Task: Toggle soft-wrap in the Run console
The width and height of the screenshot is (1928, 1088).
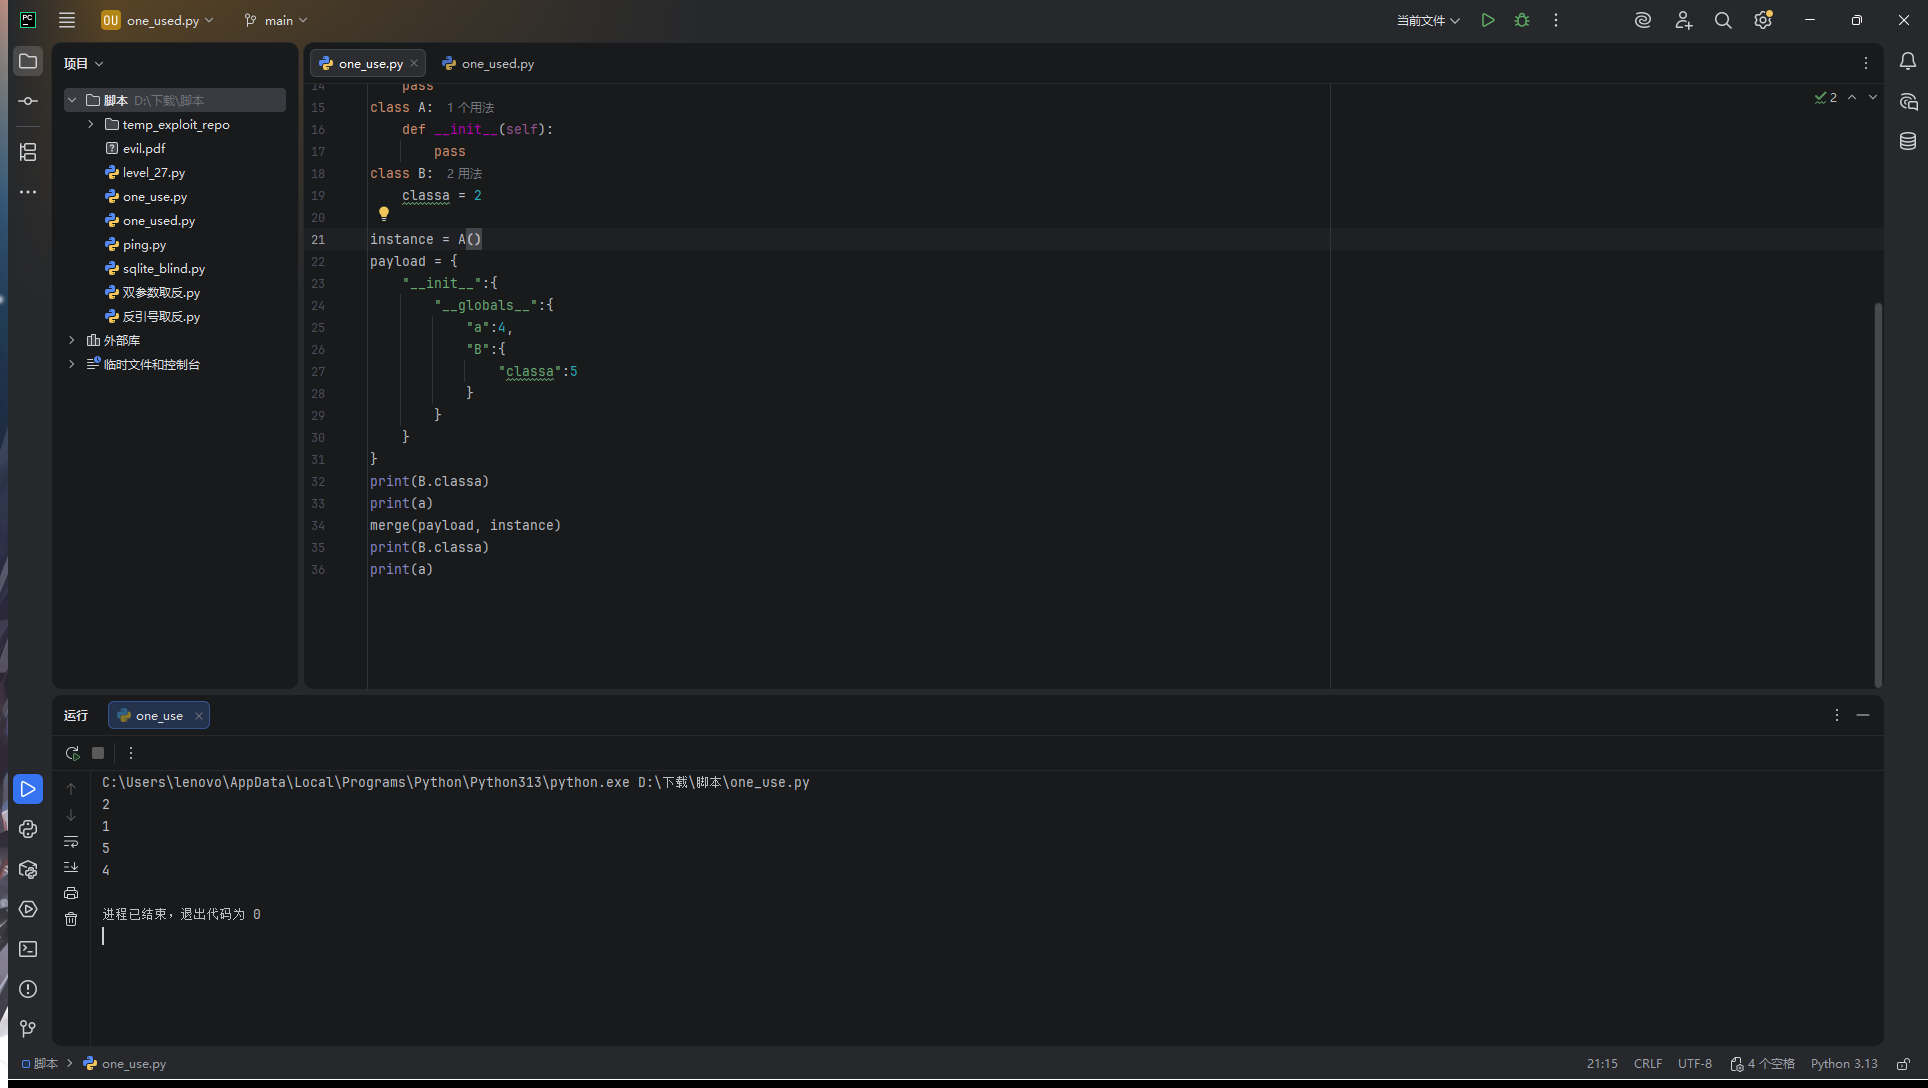Action: pos(71,841)
